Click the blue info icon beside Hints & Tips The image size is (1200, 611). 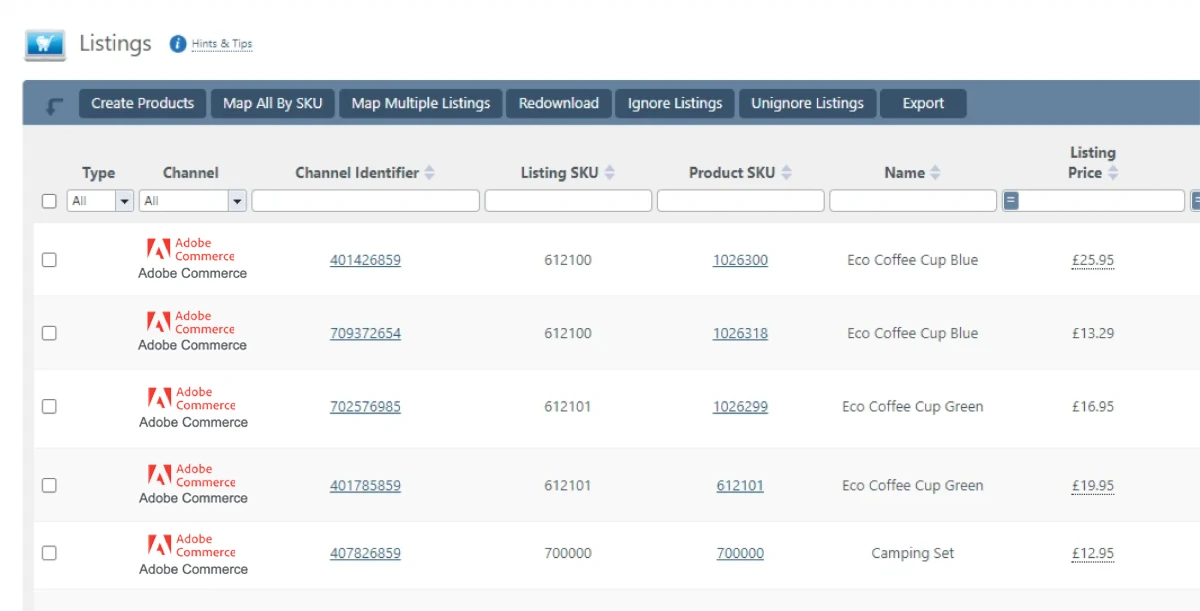(x=178, y=44)
